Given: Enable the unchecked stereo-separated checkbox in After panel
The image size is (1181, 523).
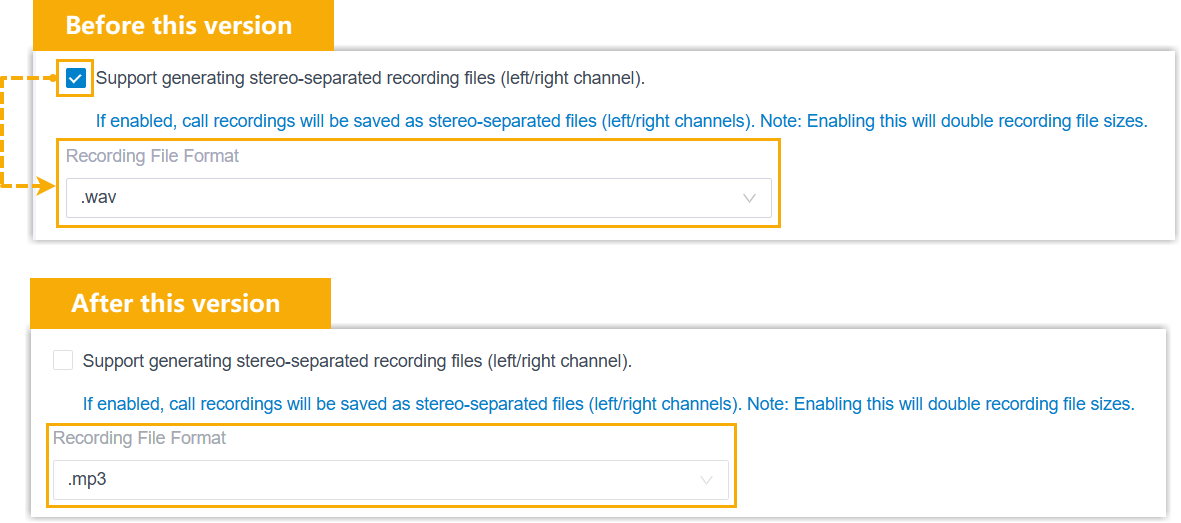Looking at the screenshot, I should pos(63,360).
